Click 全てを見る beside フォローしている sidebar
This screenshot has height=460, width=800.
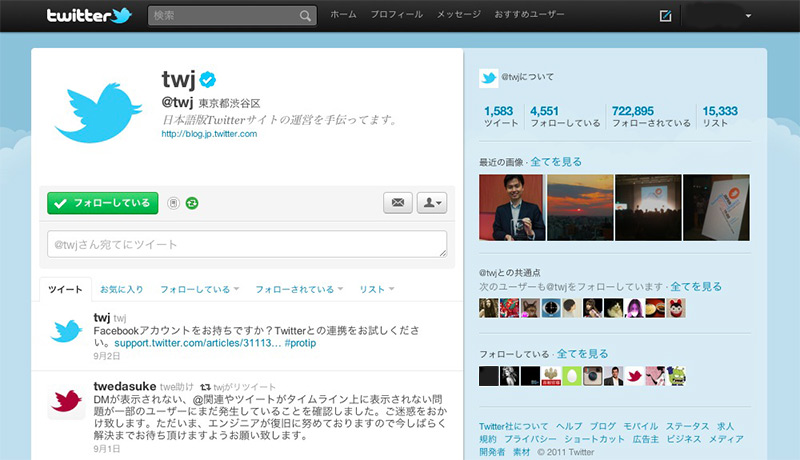(x=582, y=354)
